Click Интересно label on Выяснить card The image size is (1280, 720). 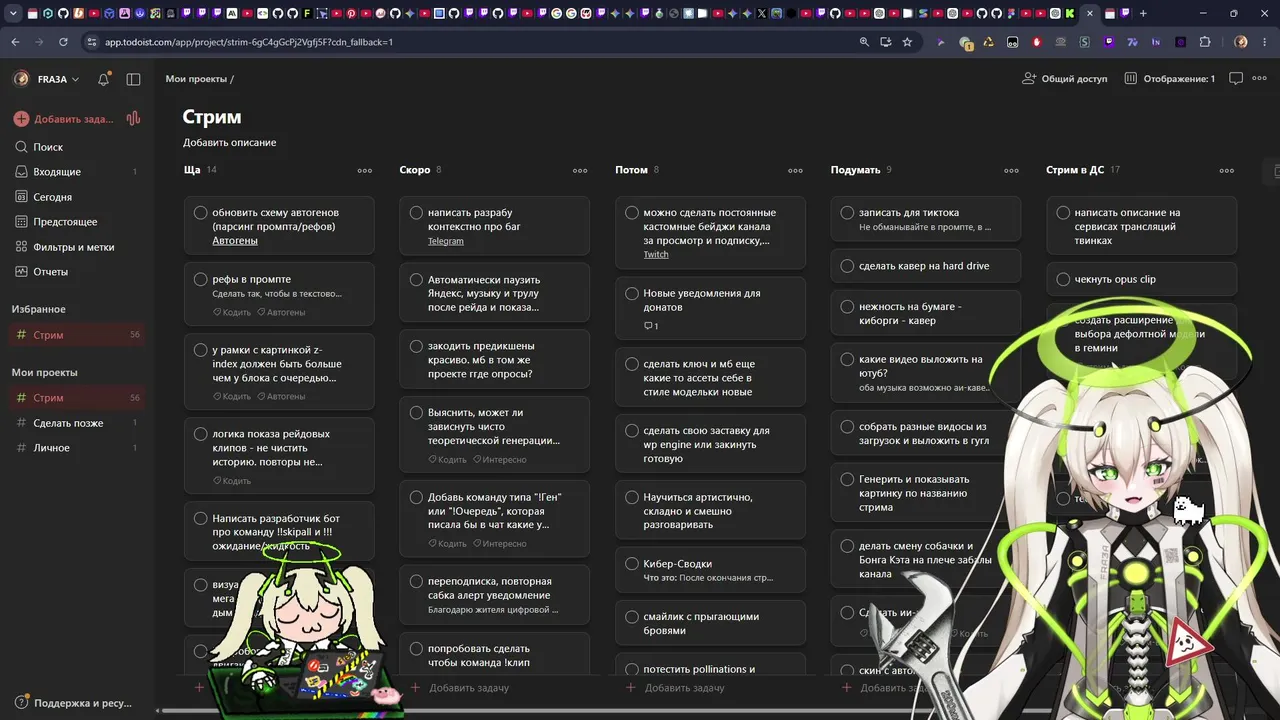[500, 460]
